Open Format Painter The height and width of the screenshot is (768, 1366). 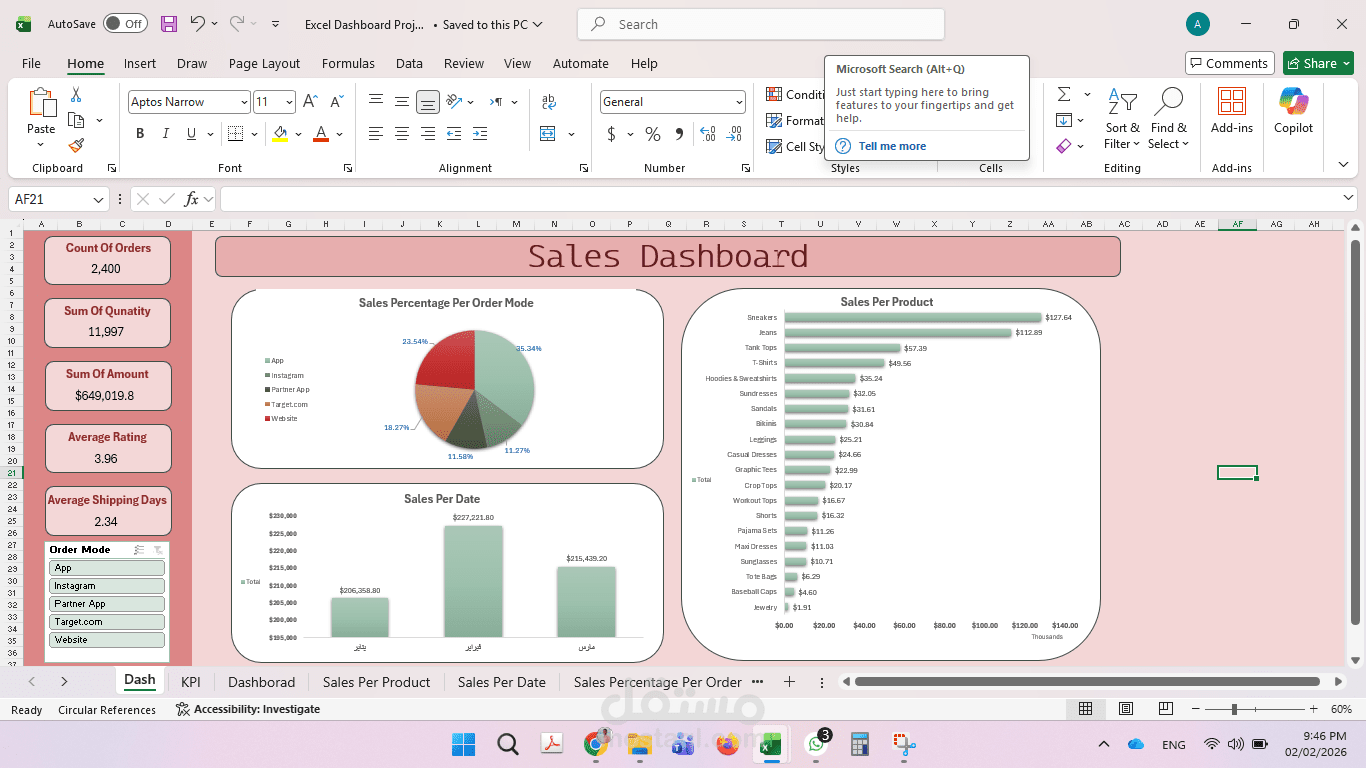(x=76, y=145)
